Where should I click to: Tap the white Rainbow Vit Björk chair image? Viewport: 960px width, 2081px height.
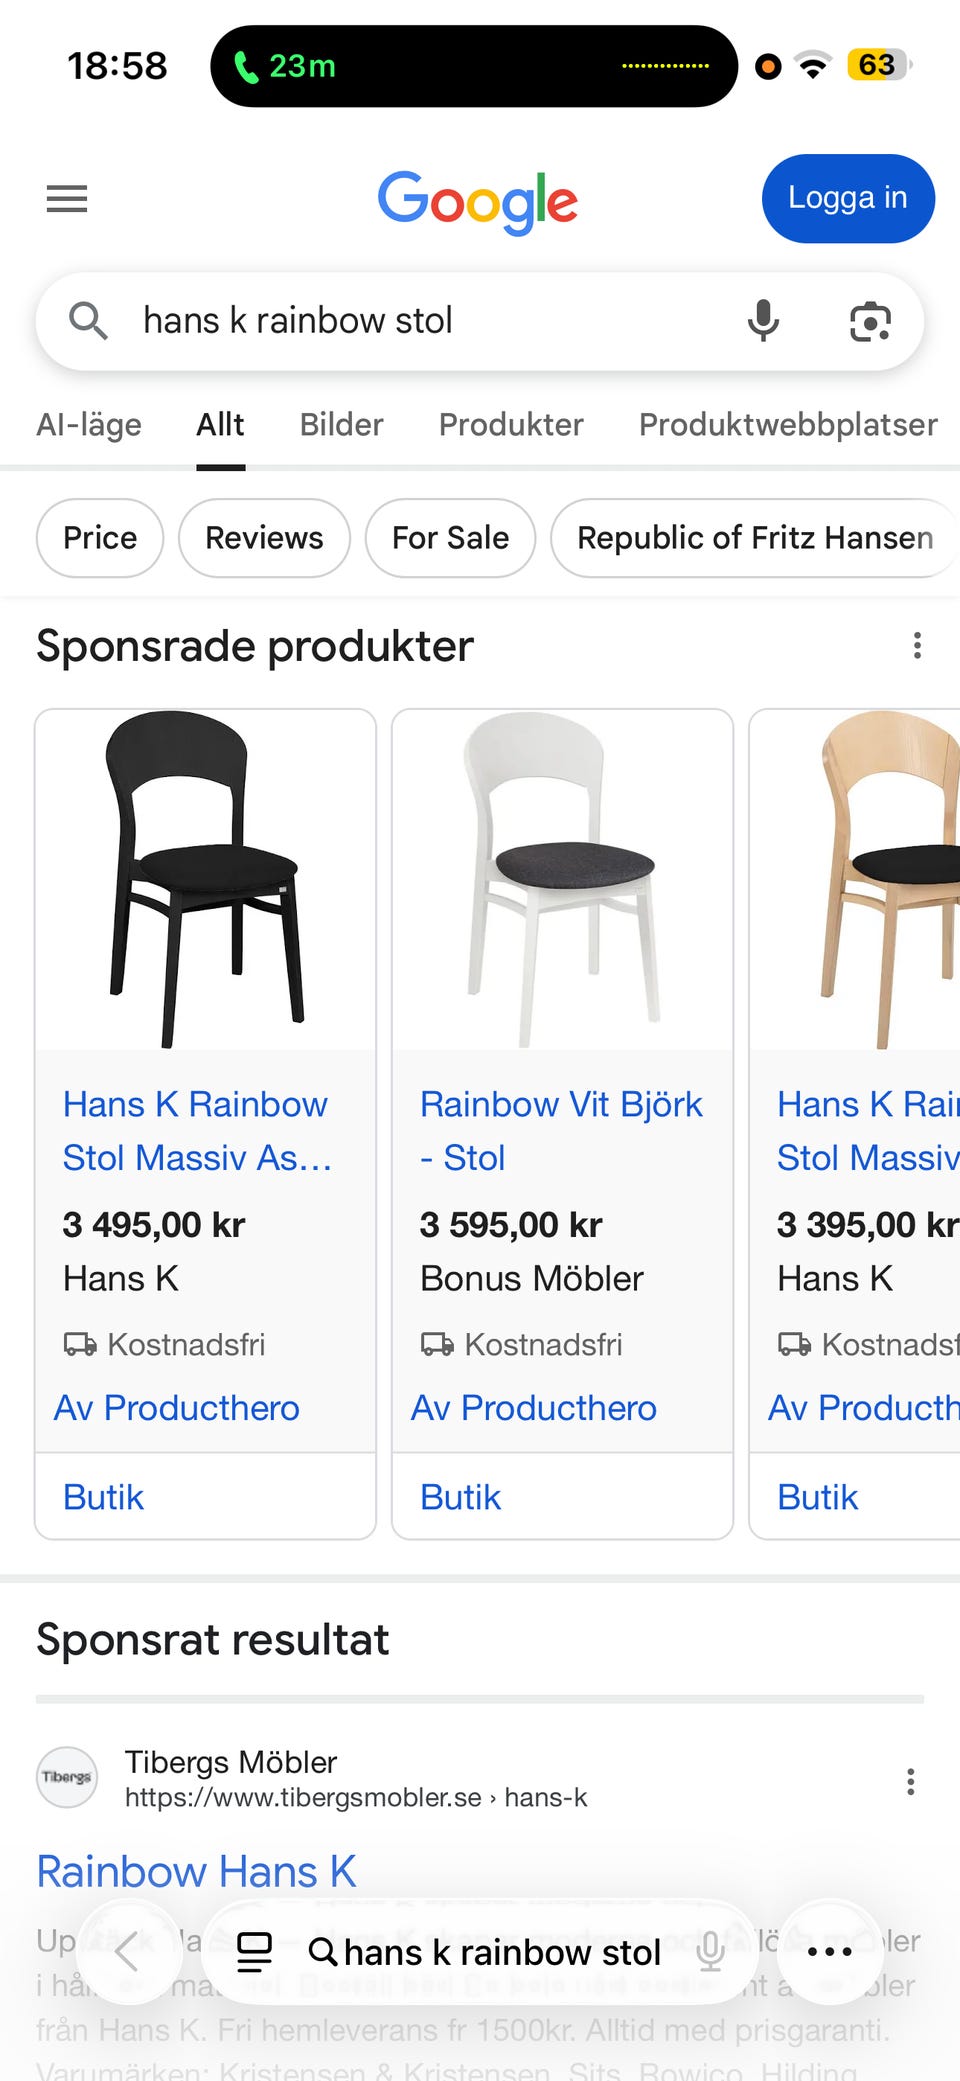coord(562,880)
